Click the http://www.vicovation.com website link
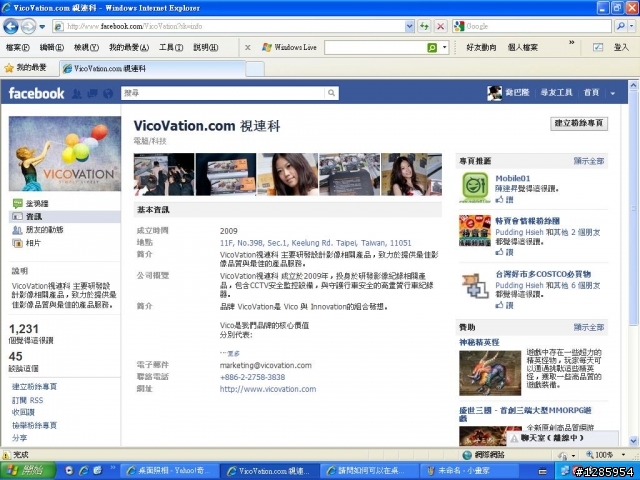Screen dimensions: 640x480 pos(268,389)
